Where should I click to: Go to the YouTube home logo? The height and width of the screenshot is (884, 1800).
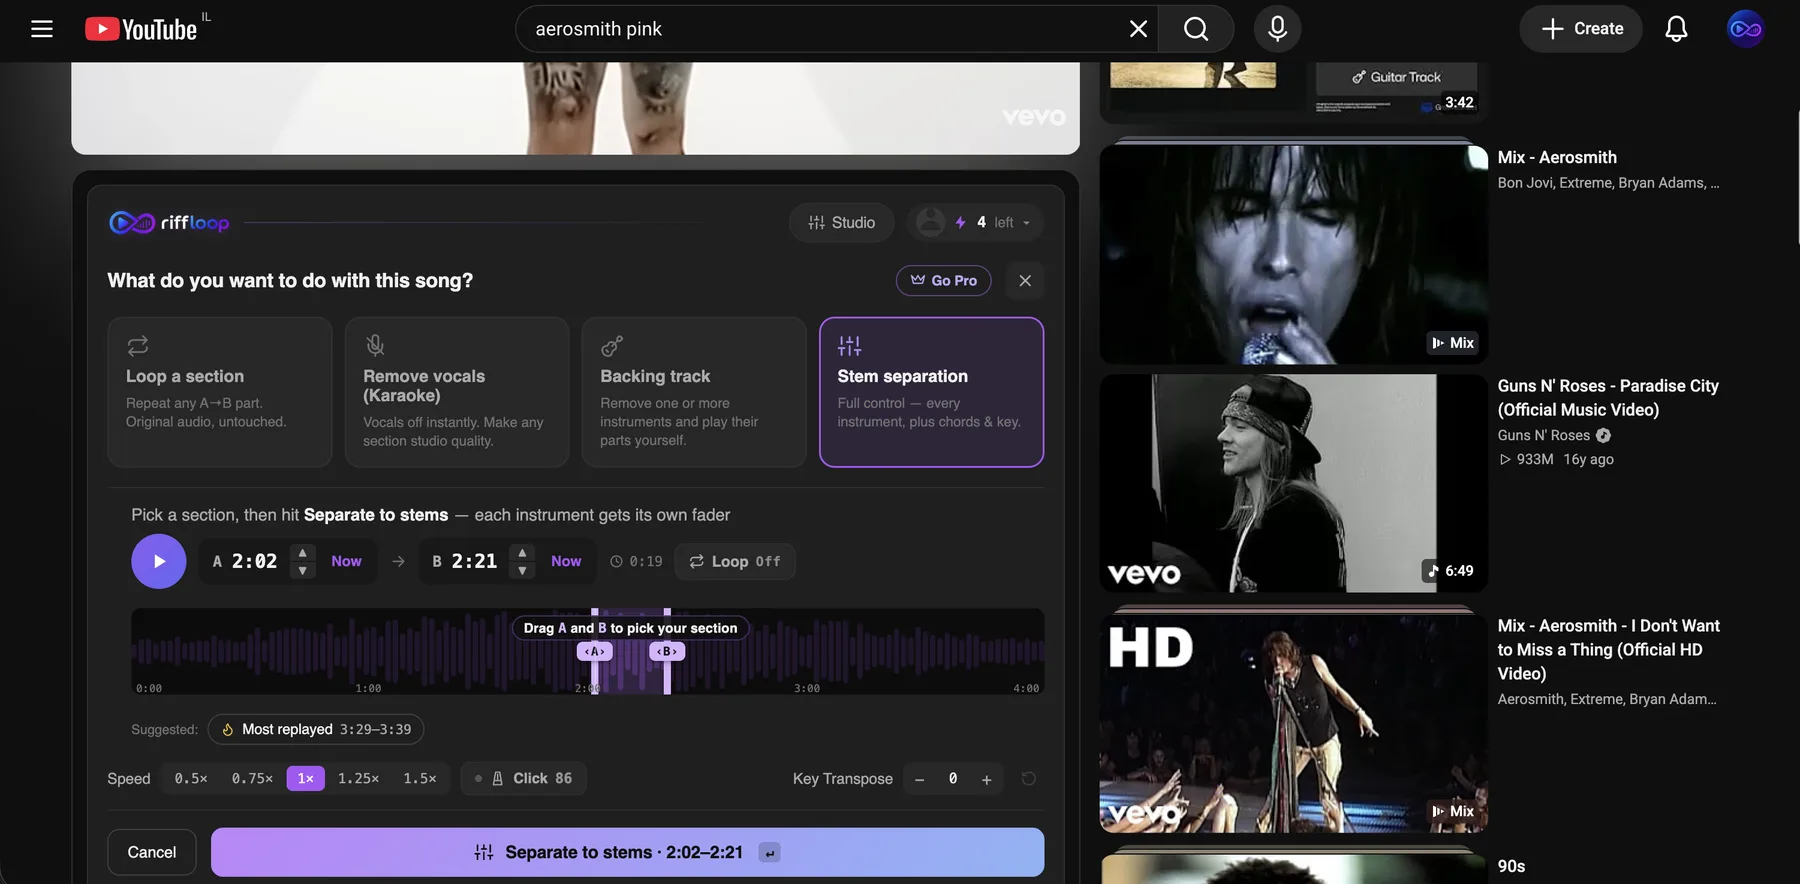pos(141,29)
